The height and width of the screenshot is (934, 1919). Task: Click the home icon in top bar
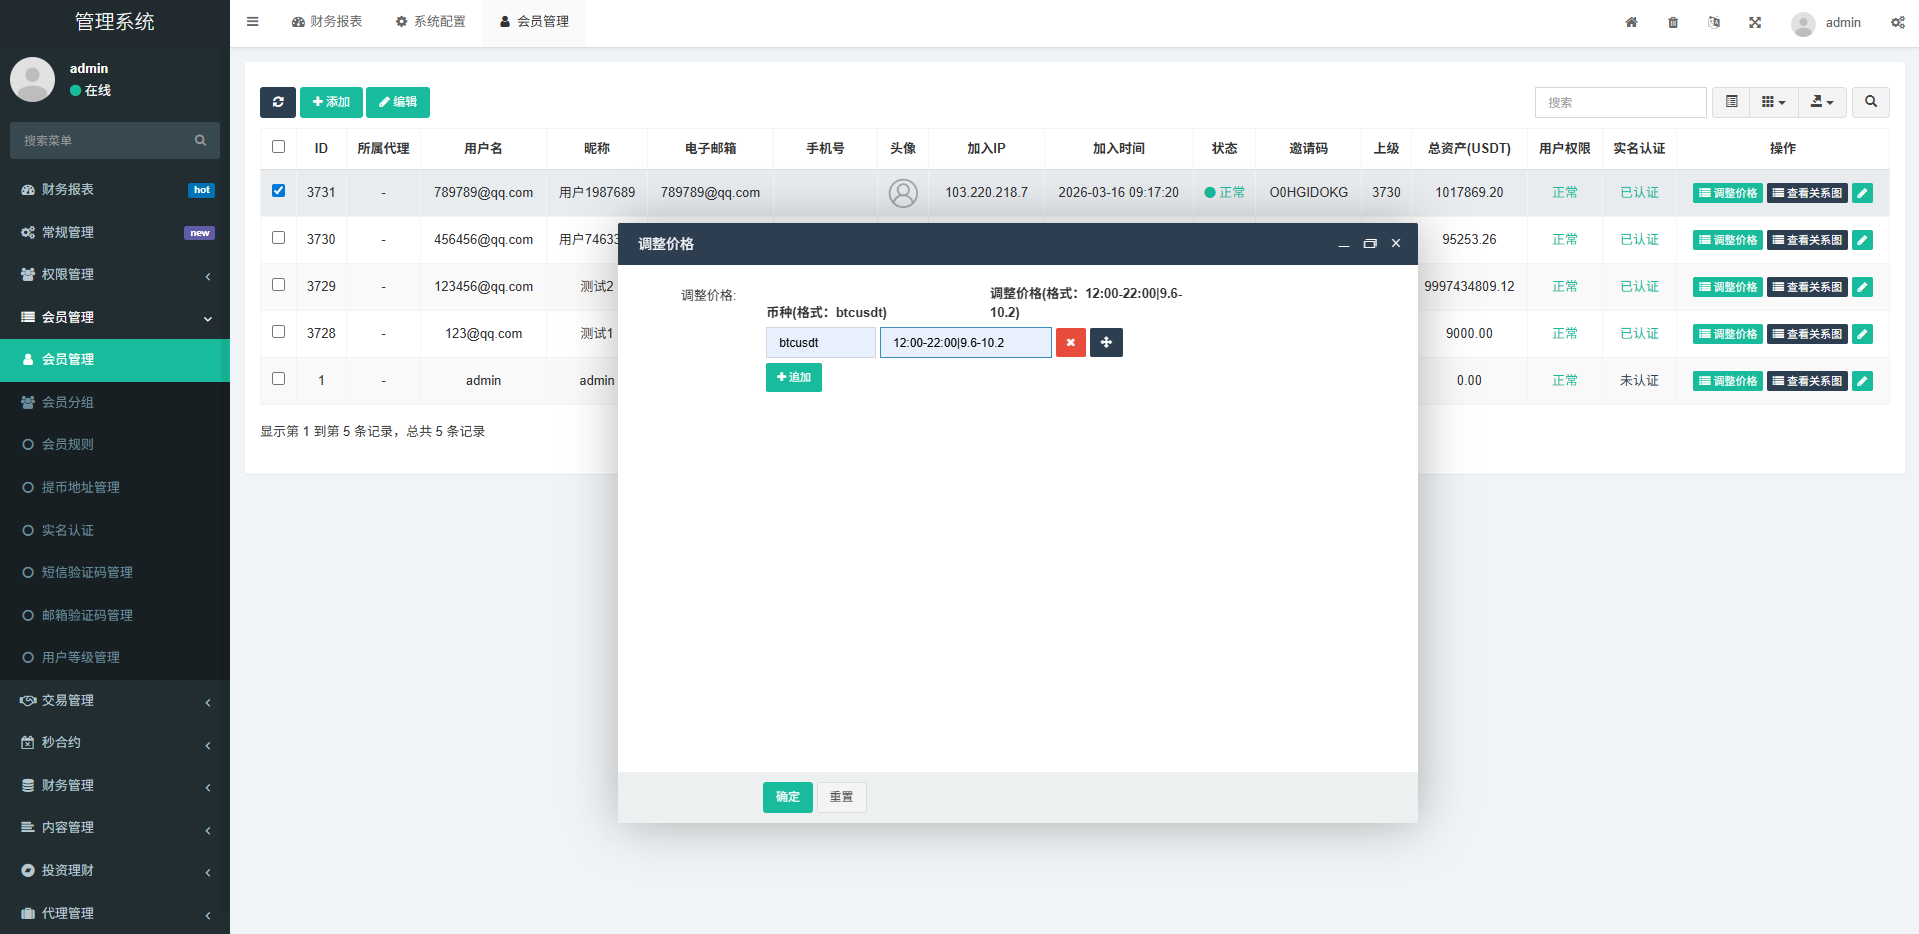pos(1631,22)
